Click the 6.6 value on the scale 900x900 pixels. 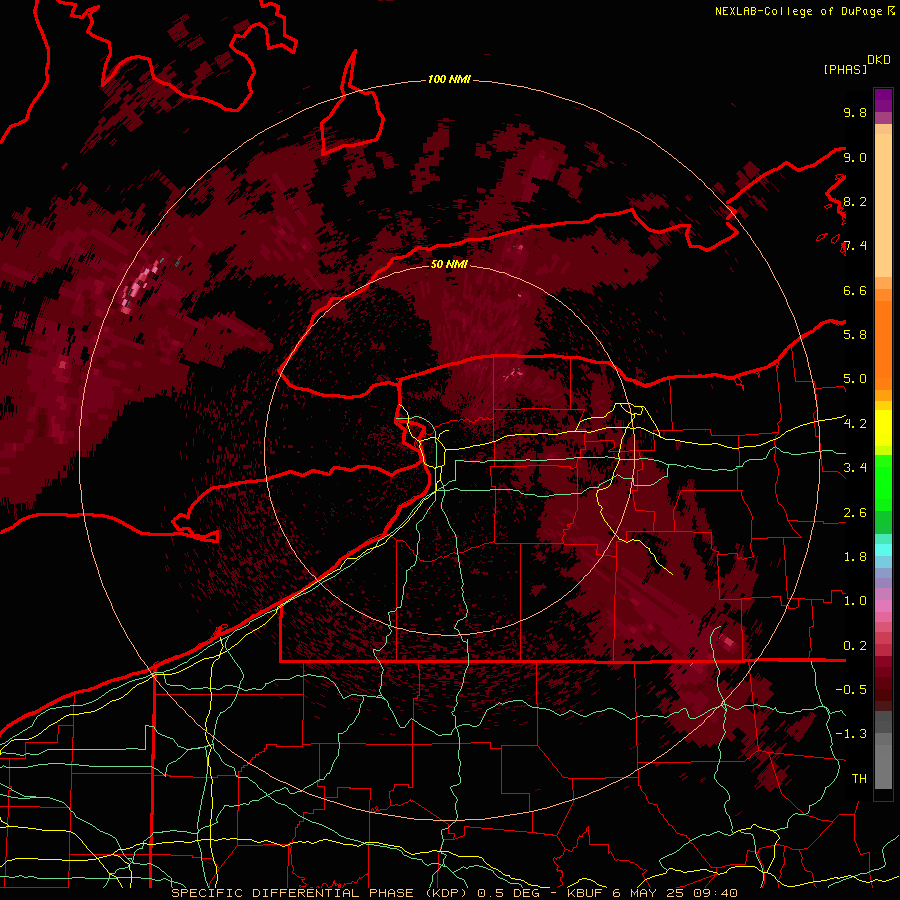pyautogui.click(x=855, y=290)
